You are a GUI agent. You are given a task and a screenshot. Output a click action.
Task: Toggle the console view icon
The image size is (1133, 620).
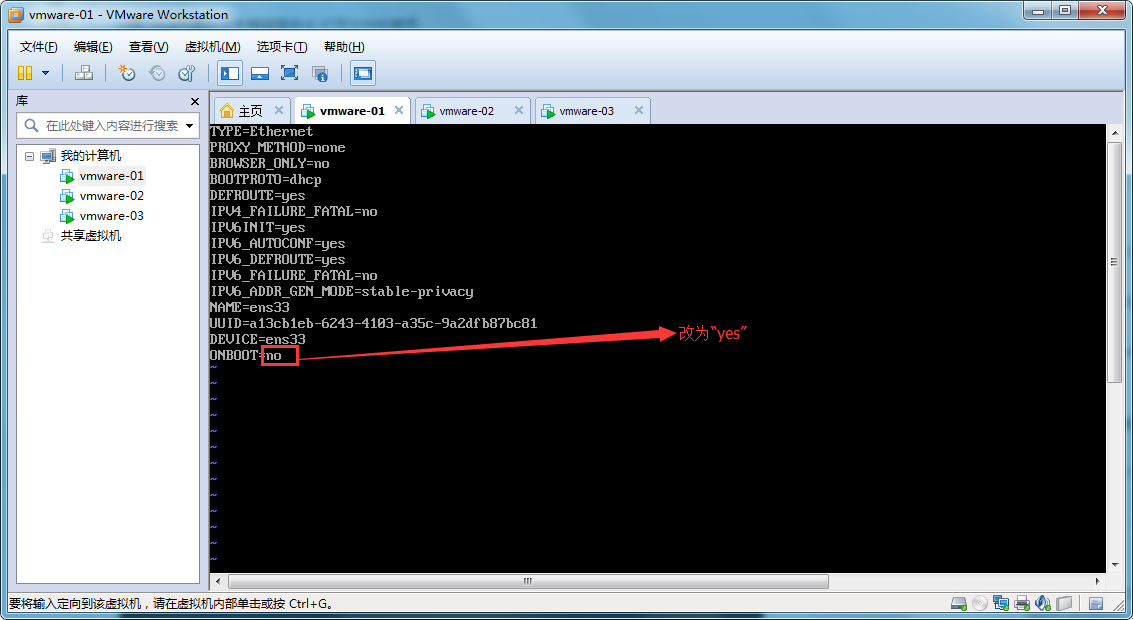pos(363,73)
